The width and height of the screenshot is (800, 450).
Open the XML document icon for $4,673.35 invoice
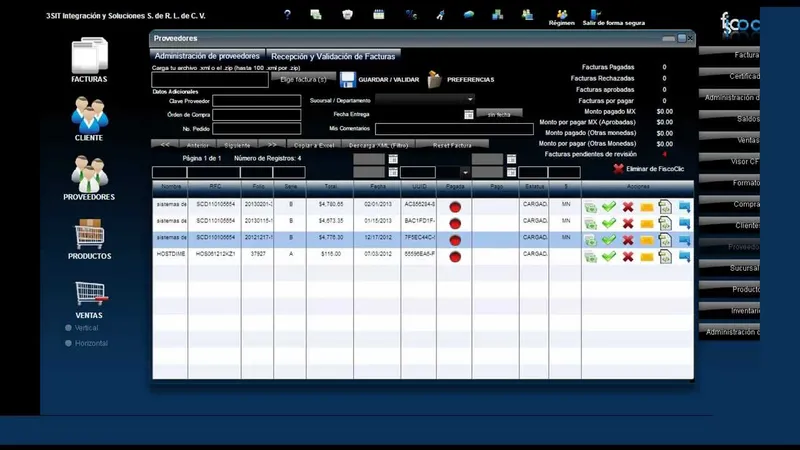pyautogui.click(x=665, y=223)
